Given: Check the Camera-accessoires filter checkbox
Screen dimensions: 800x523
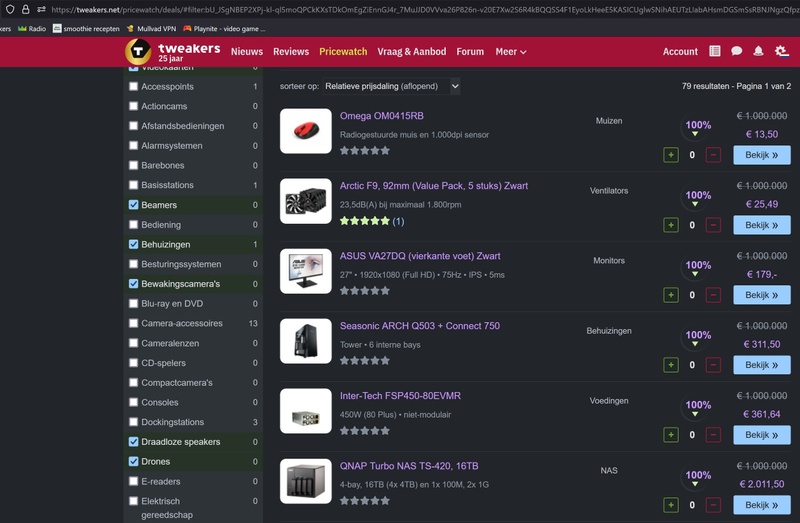Looking at the screenshot, I should click(134, 323).
